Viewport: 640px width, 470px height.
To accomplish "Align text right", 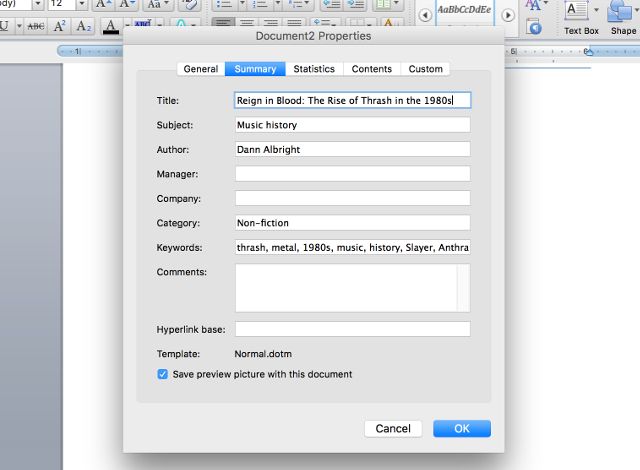I will 270,23.
